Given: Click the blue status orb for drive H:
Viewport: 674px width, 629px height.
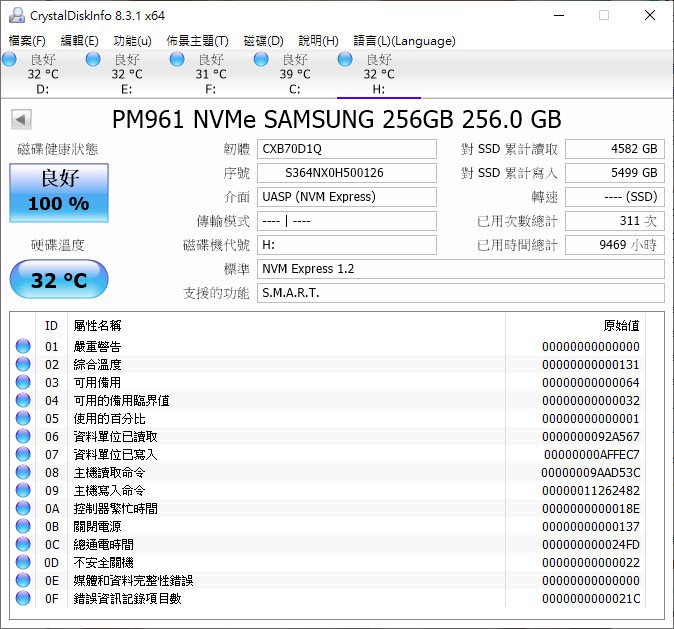Looking at the screenshot, I should 345,59.
